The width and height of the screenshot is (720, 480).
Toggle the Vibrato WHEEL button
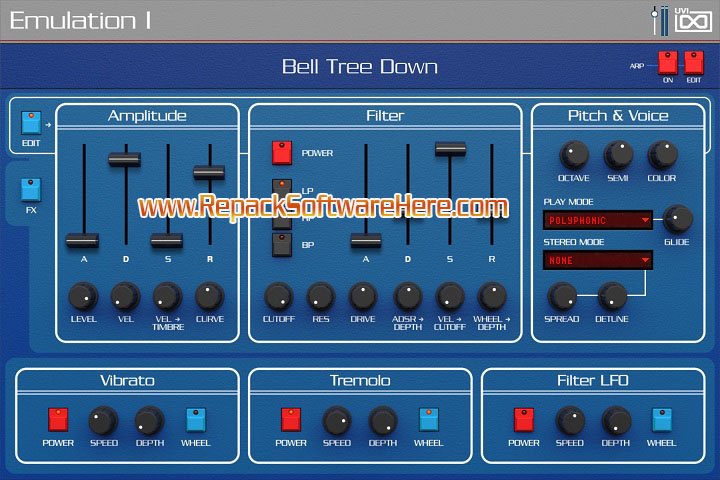196,419
